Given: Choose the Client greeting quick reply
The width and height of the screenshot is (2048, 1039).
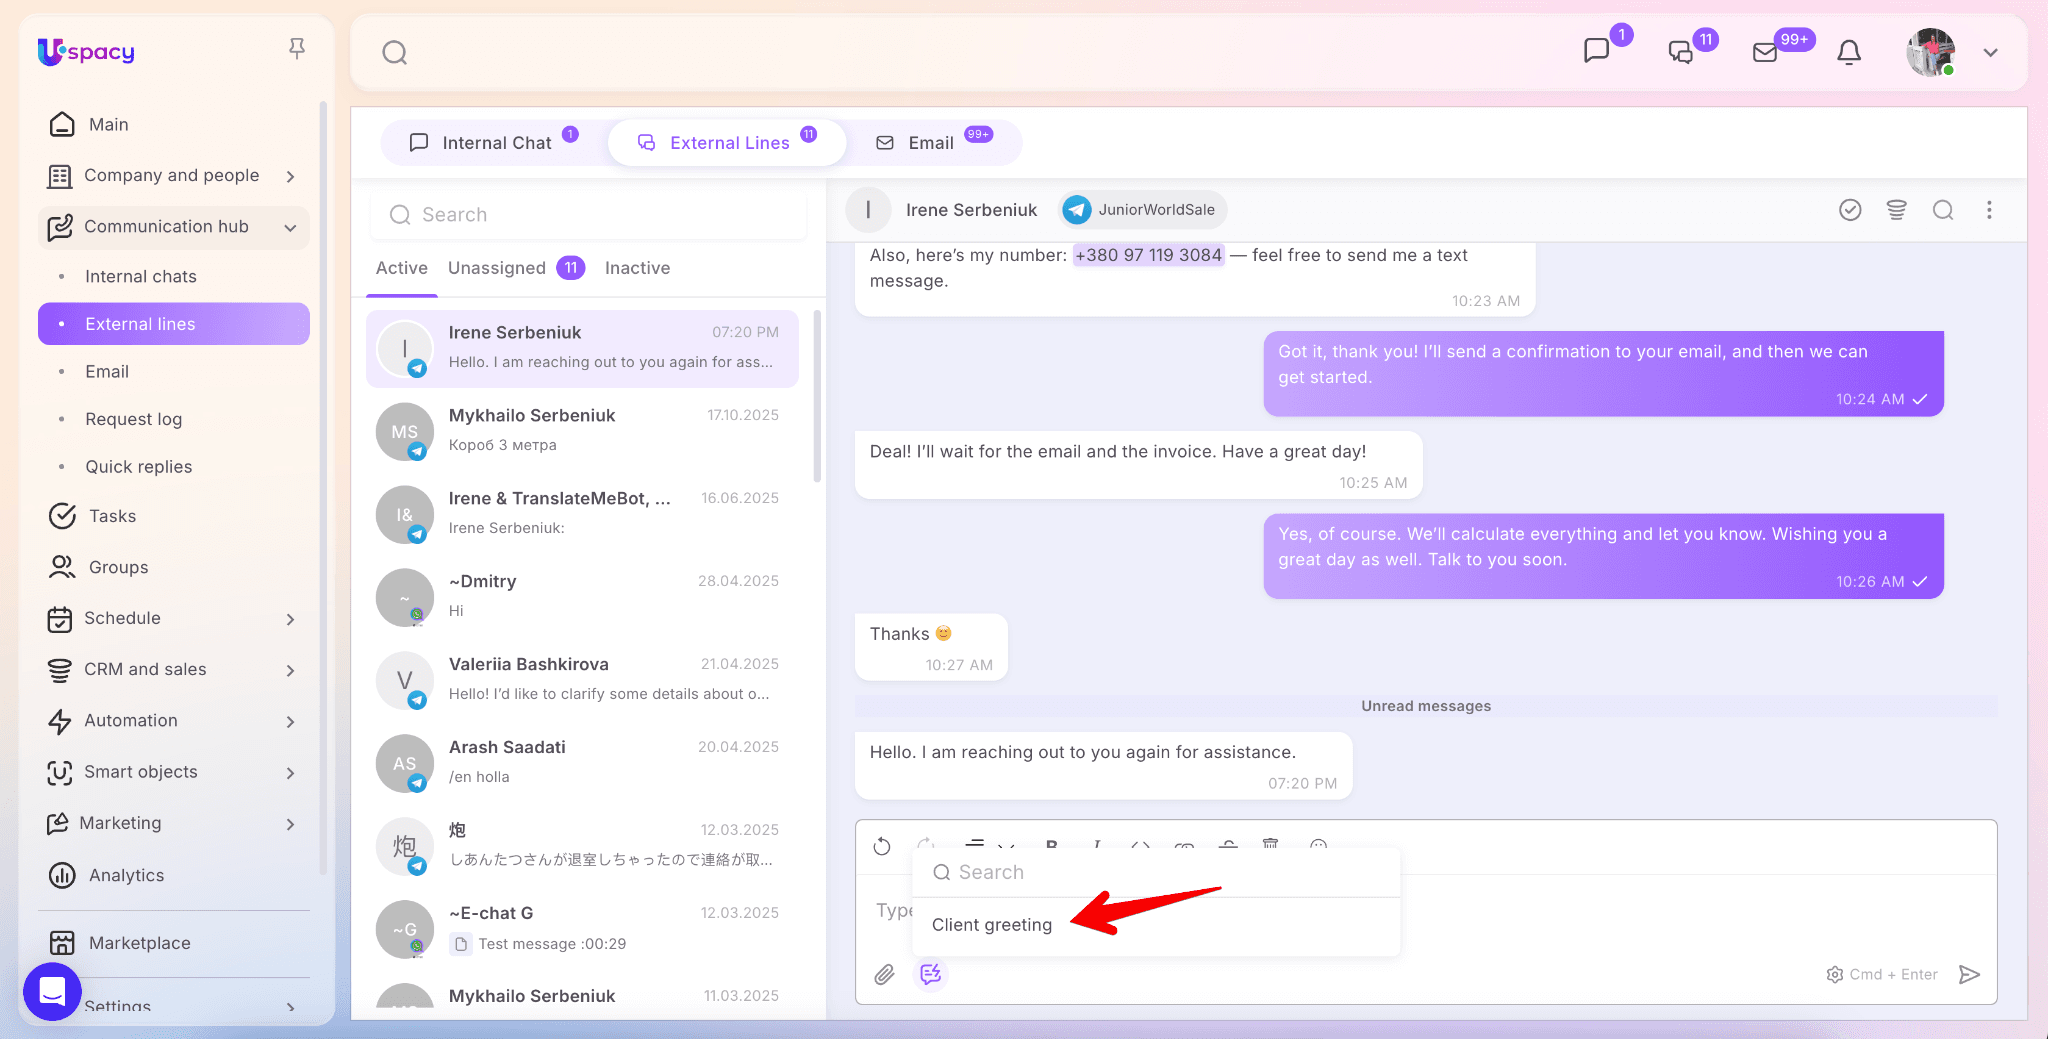Looking at the screenshot, I should pyautogui.click(x=992, y=925).
